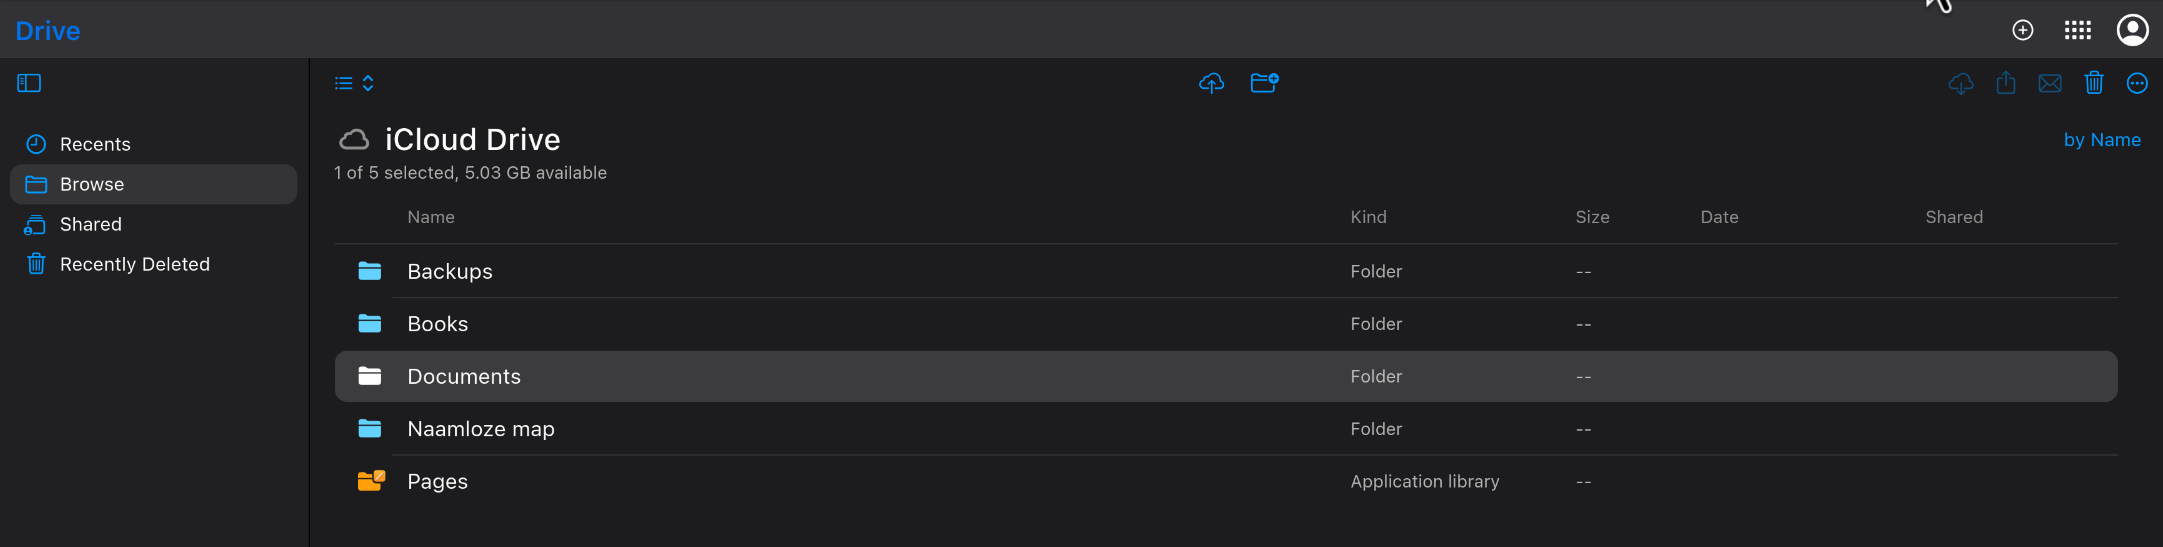Open the app launcher grid icon
2163x547 pixels.
point(2078,30)
